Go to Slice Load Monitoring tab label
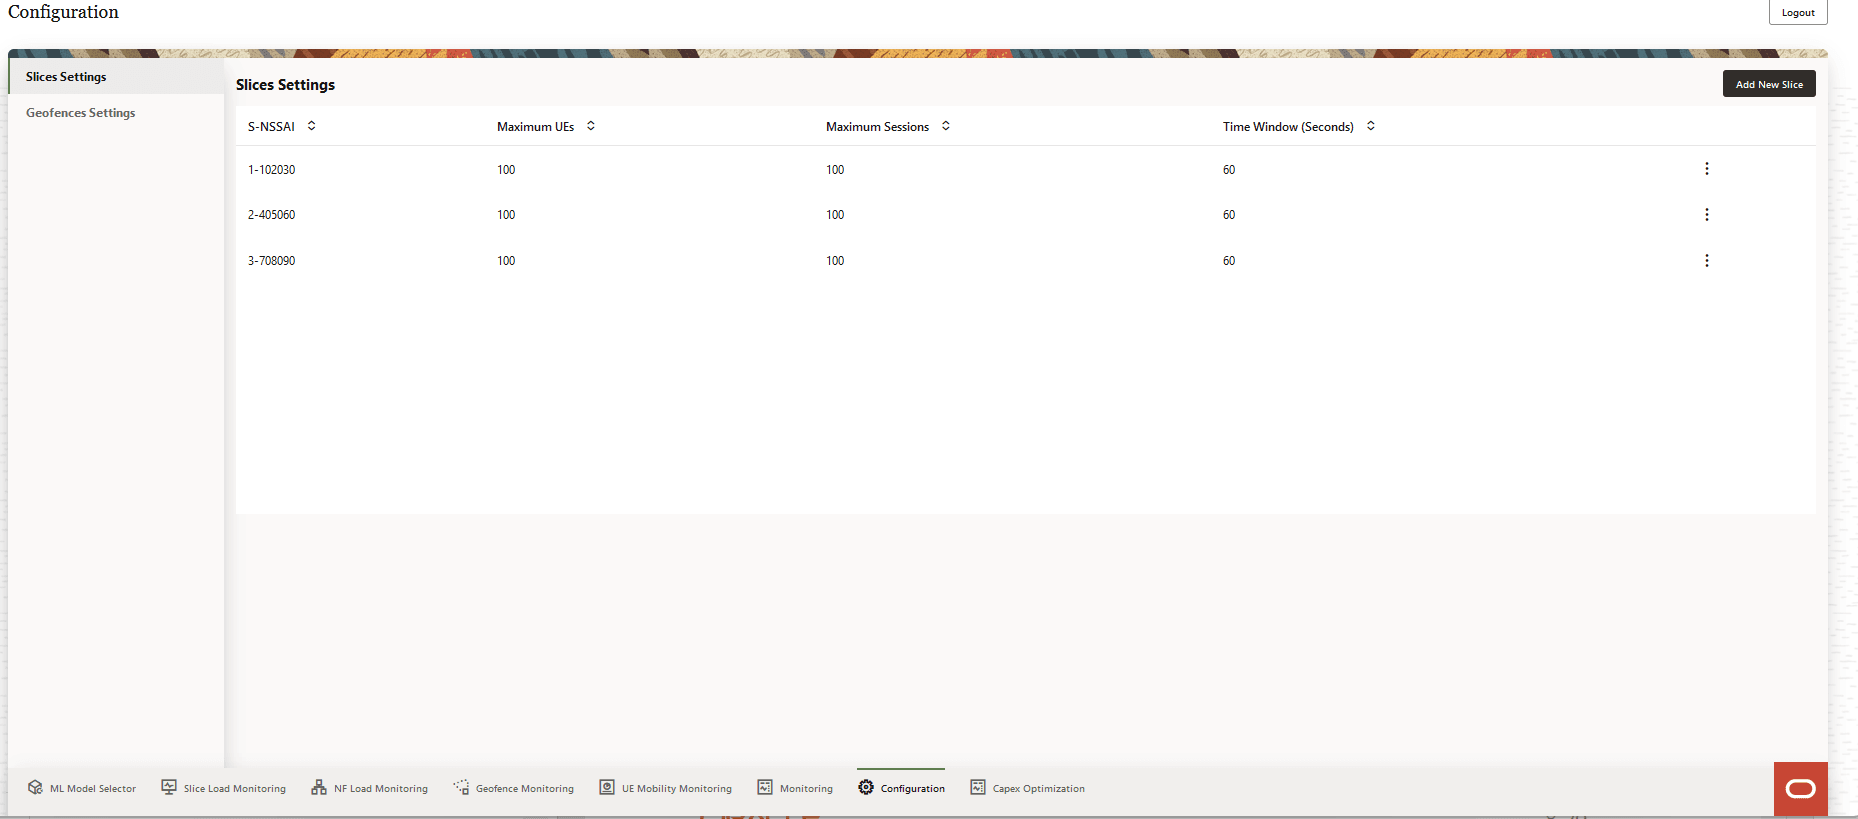This screenshot has height=819, width=1858. tap(235, 789)
